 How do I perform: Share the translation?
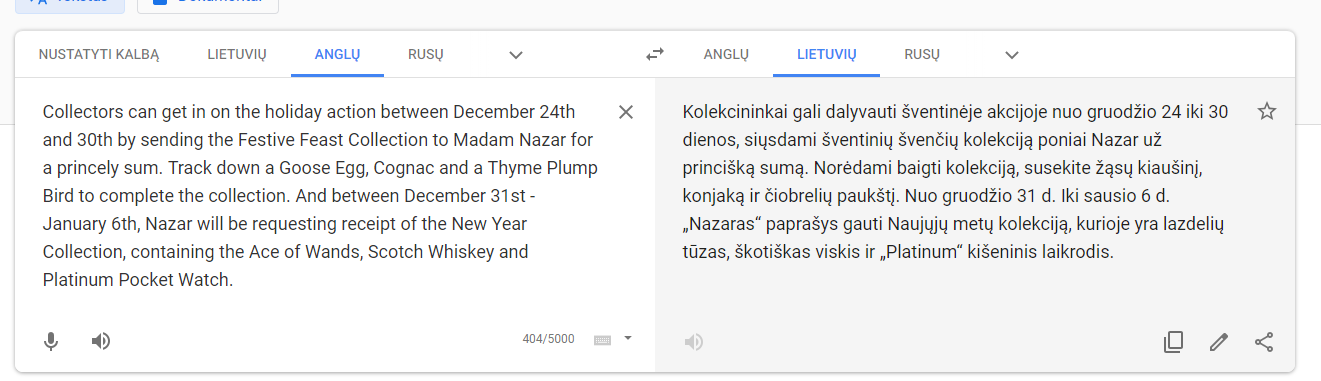1264,342
